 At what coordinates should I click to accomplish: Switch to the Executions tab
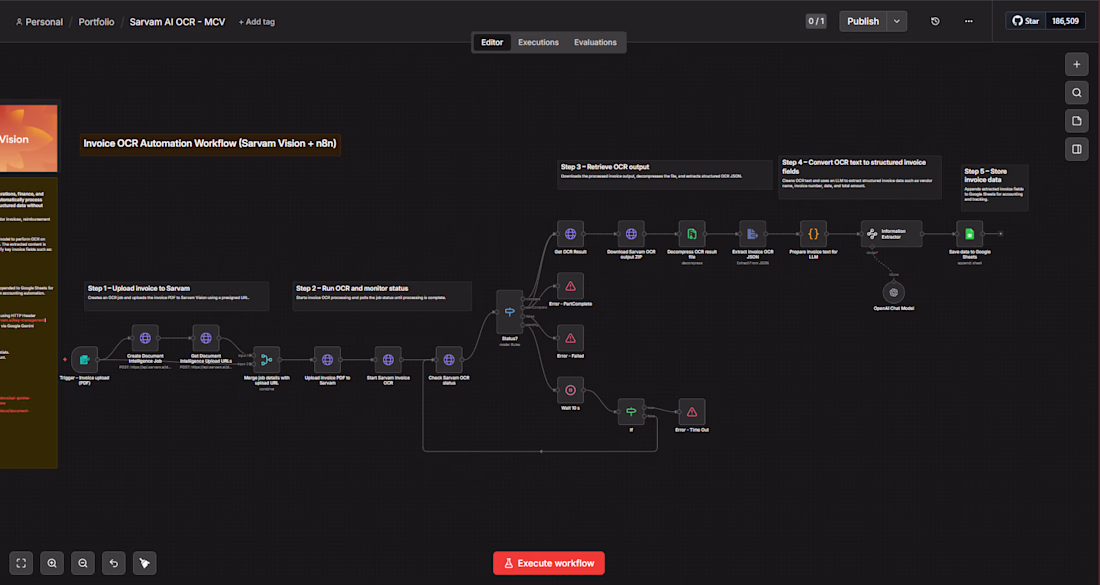538,42
